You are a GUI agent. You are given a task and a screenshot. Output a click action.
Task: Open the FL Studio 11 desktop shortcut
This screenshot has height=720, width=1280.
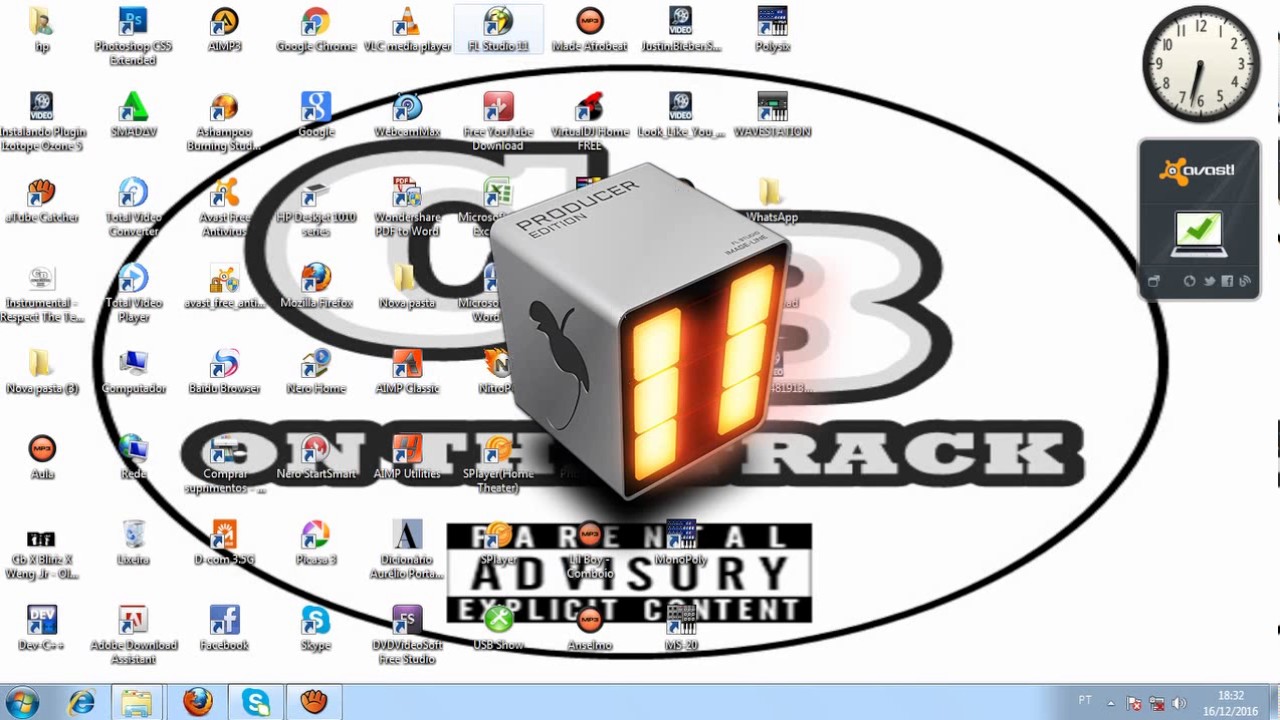point(498,29)
